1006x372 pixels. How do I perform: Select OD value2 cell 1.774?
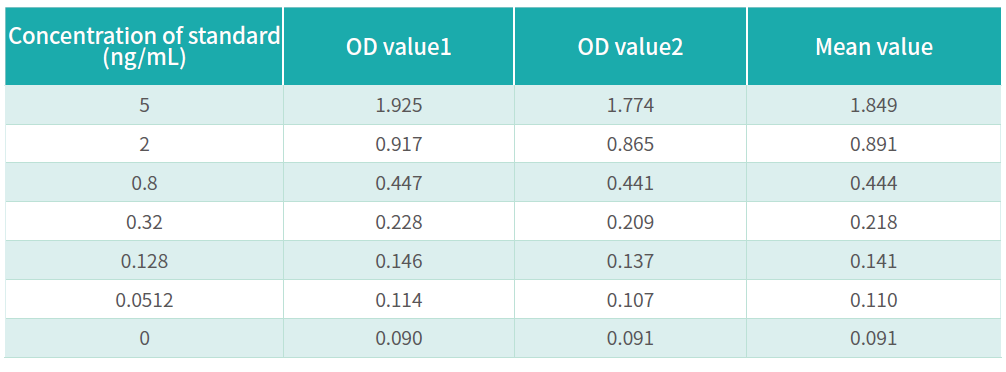point(630,105)
